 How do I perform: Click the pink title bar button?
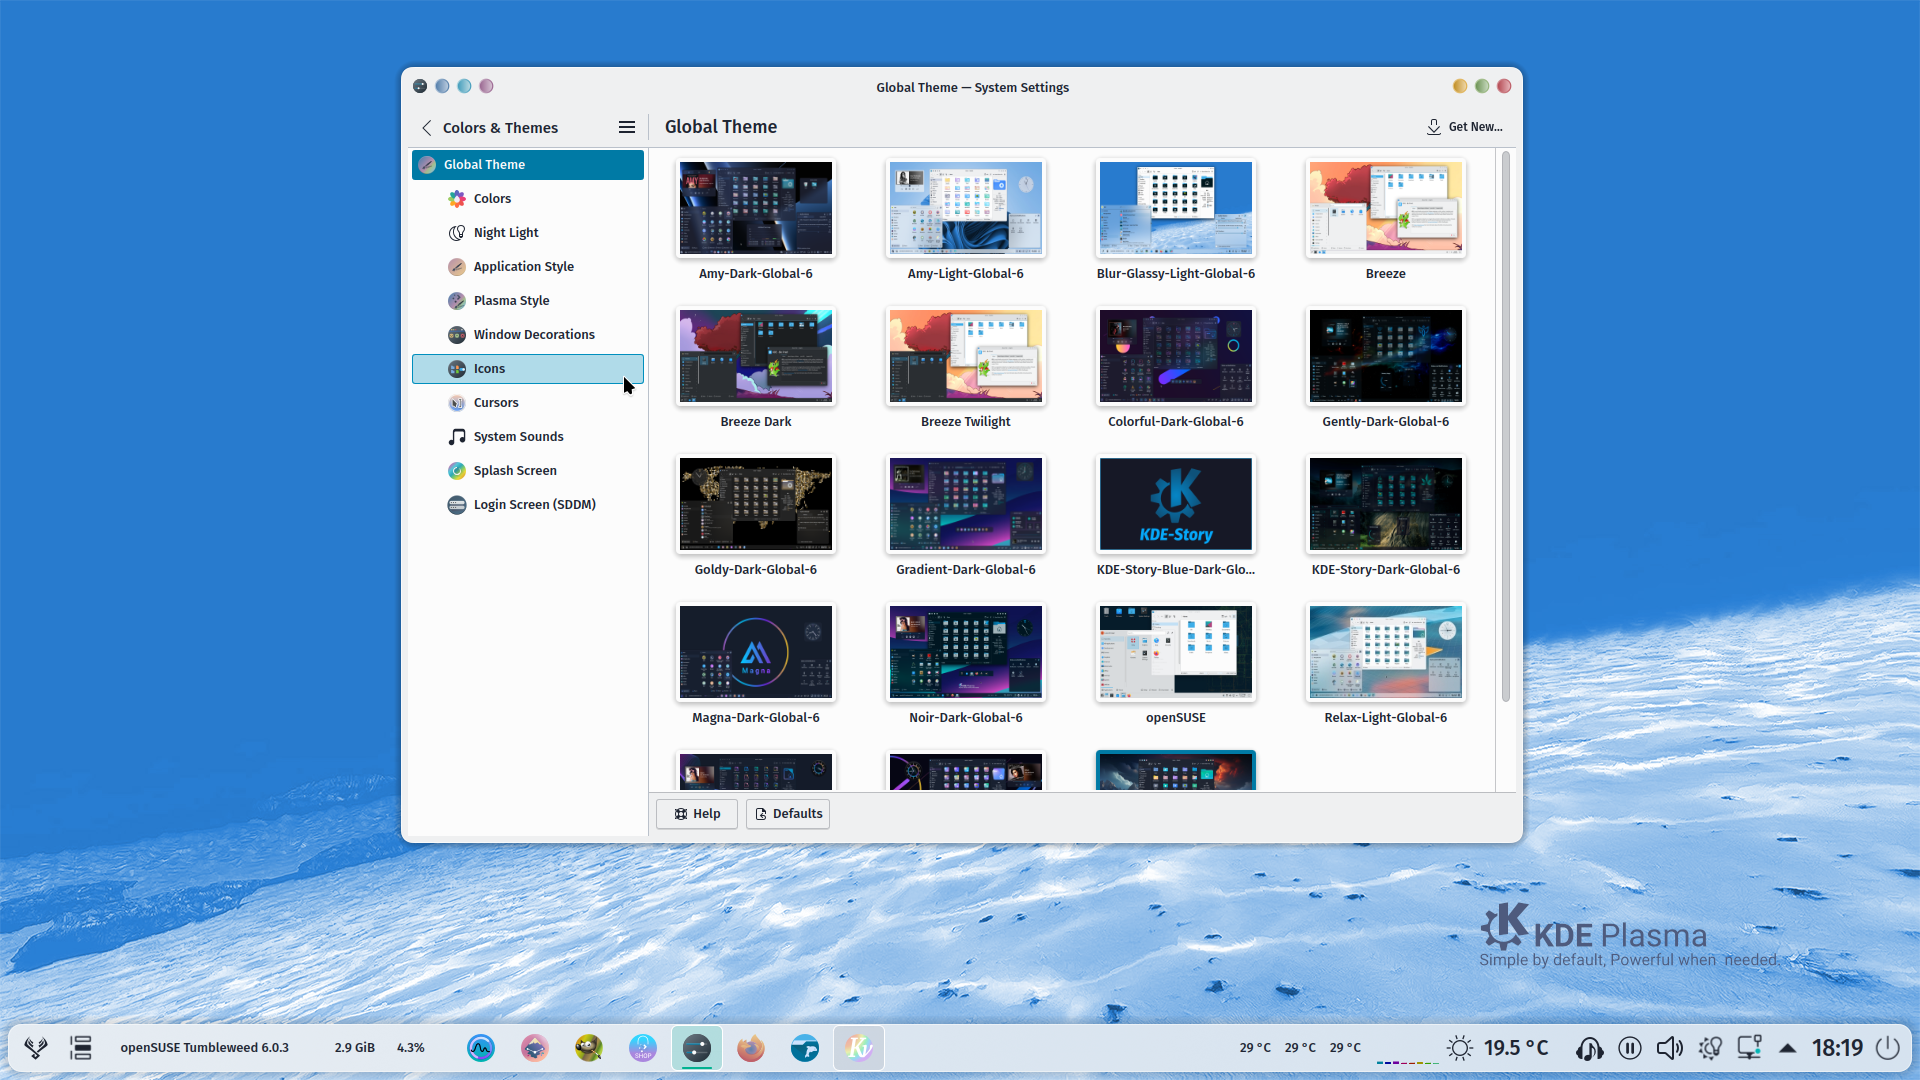(x=486, y=86)
